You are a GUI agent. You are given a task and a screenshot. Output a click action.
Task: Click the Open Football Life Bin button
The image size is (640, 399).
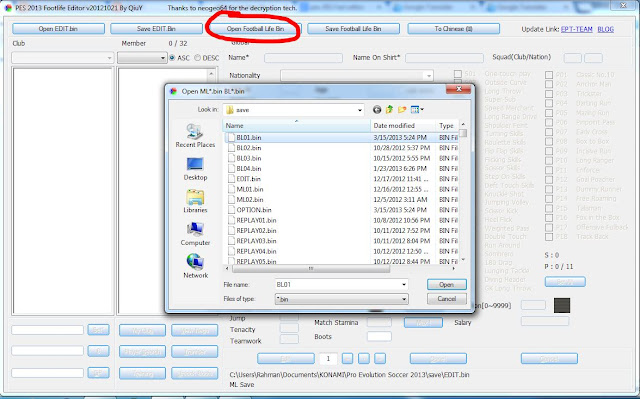pos(256,29)
